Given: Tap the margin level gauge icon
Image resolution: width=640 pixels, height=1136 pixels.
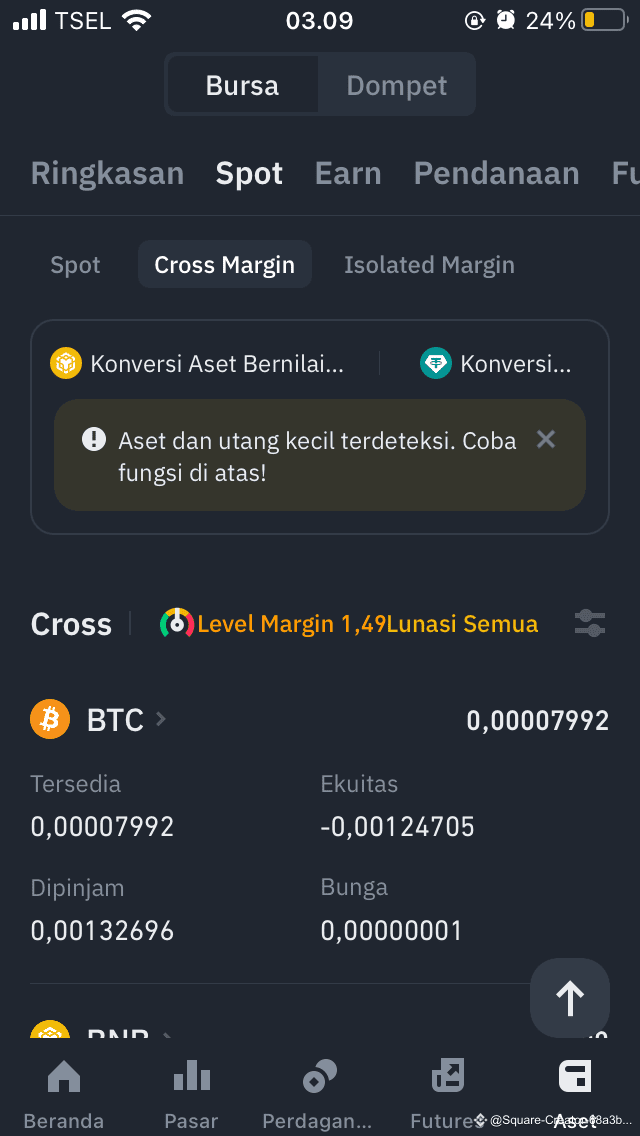Looking at the screenshot, I should point(177,623).
